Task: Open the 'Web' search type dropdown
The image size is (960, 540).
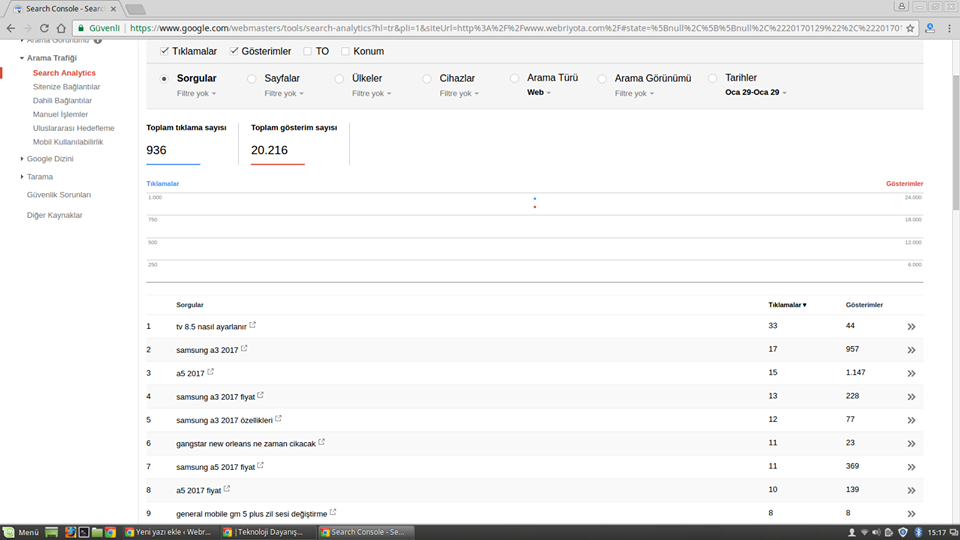Action: click(x=539, y=92)
